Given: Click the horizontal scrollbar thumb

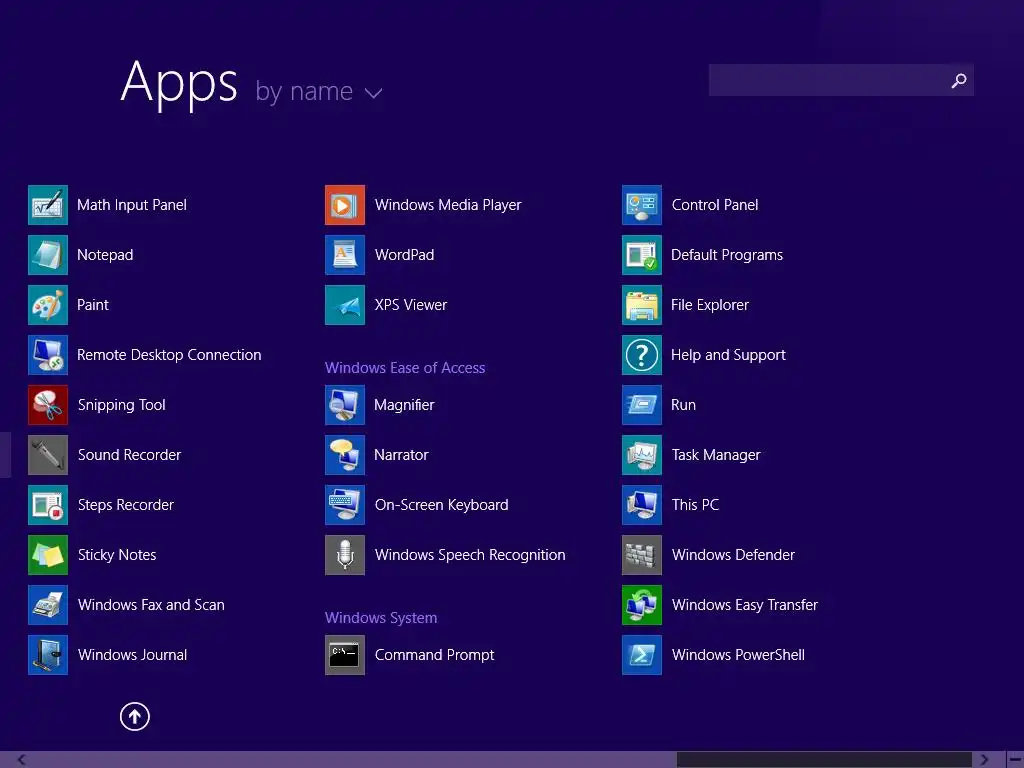Looking at the screenshot, I should 824,760.
